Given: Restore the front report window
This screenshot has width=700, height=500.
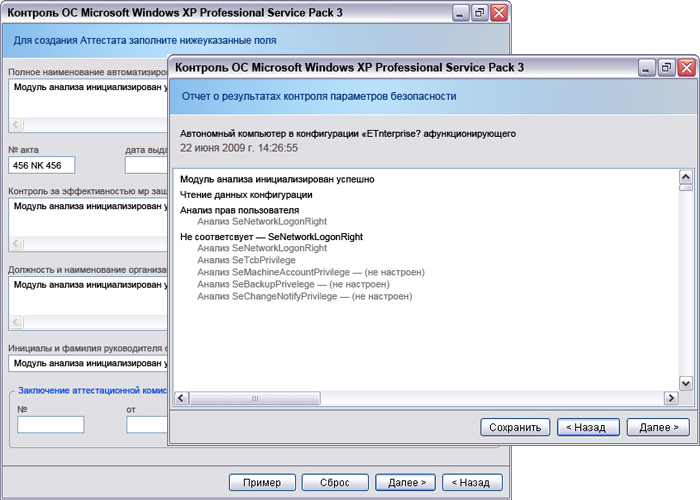Looking at the screenshot, I should tap(667, 68).
